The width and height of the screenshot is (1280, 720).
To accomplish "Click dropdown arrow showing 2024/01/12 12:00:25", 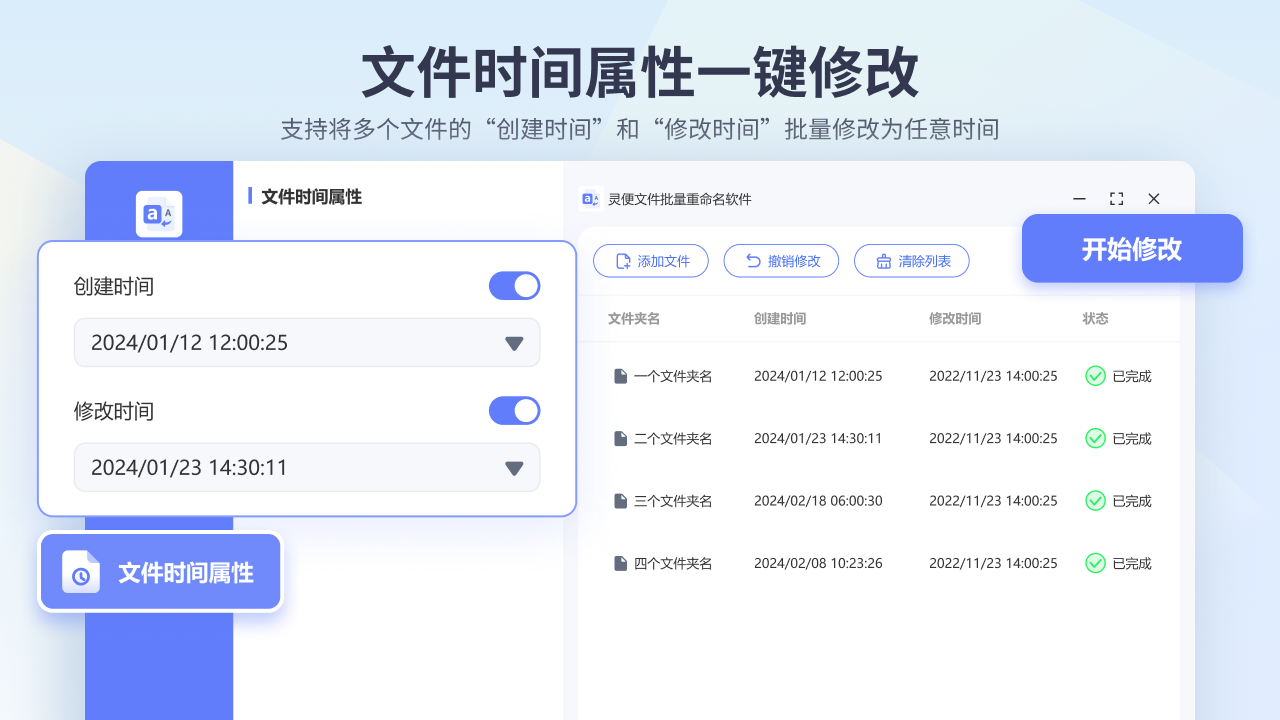I will [x=516, y=342].
